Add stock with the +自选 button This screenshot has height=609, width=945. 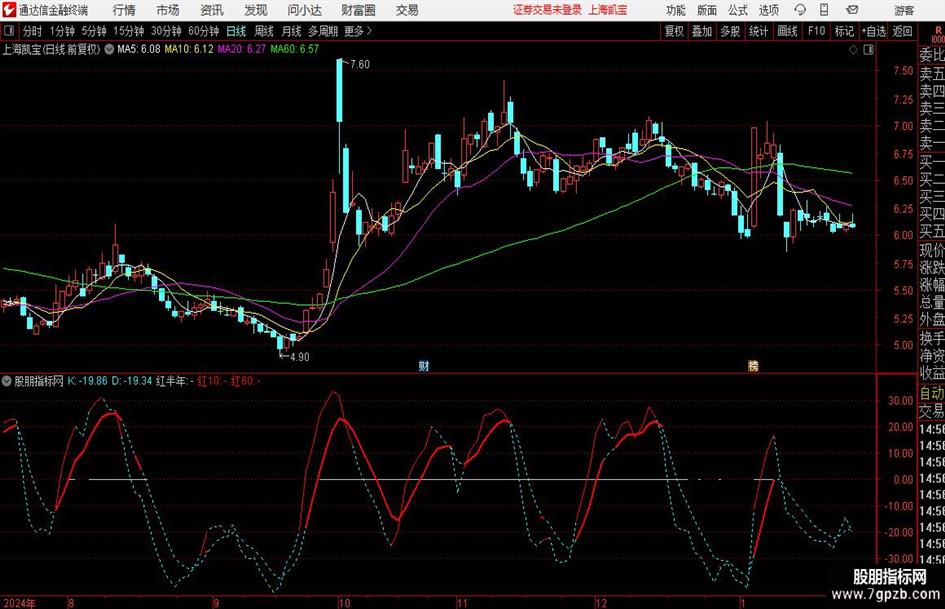873,31
